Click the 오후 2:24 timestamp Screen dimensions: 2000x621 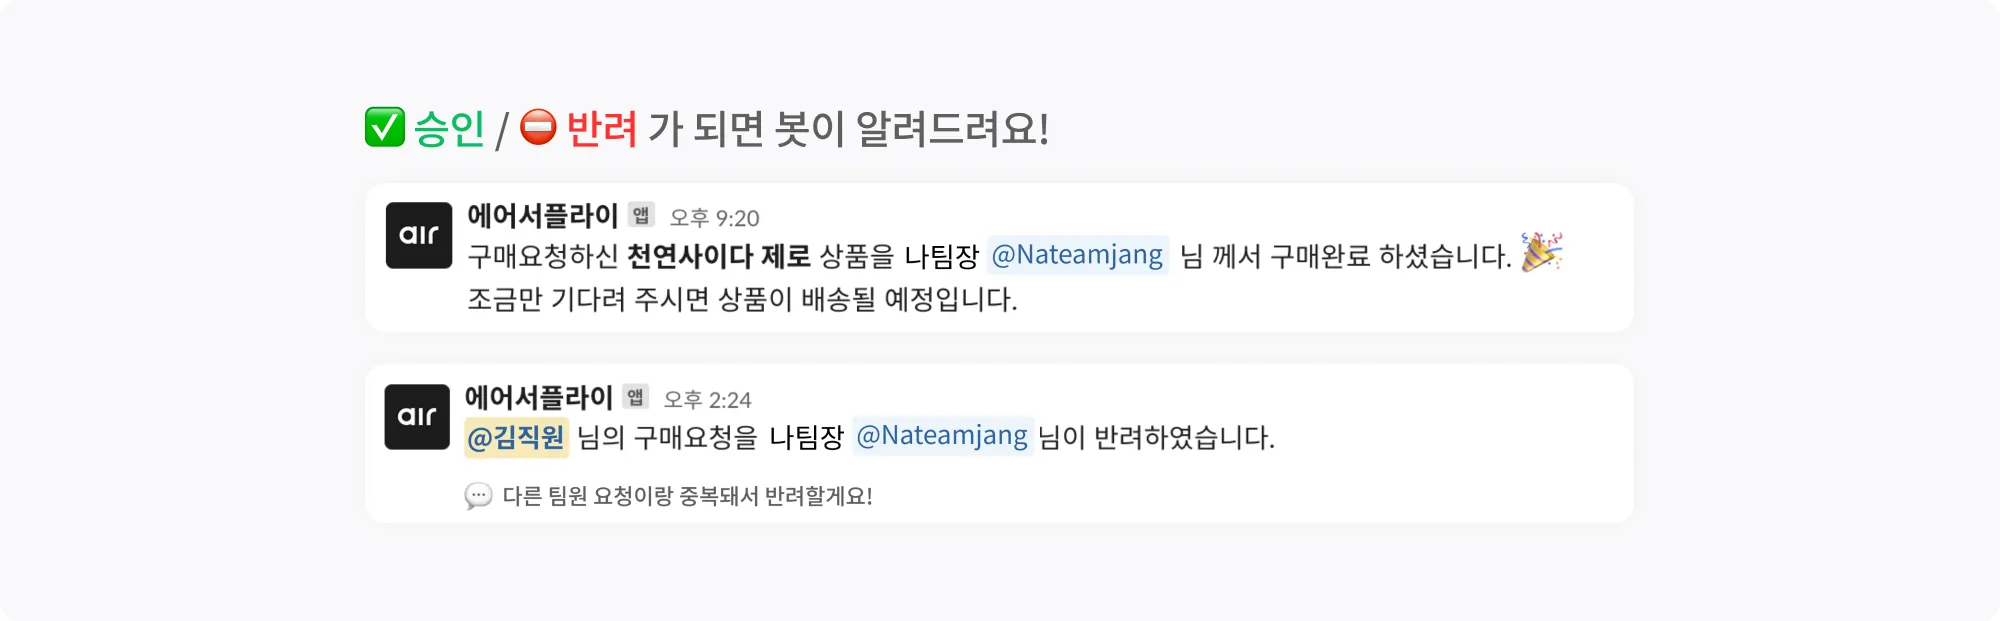pyautogui.click(x=707, y=400)
